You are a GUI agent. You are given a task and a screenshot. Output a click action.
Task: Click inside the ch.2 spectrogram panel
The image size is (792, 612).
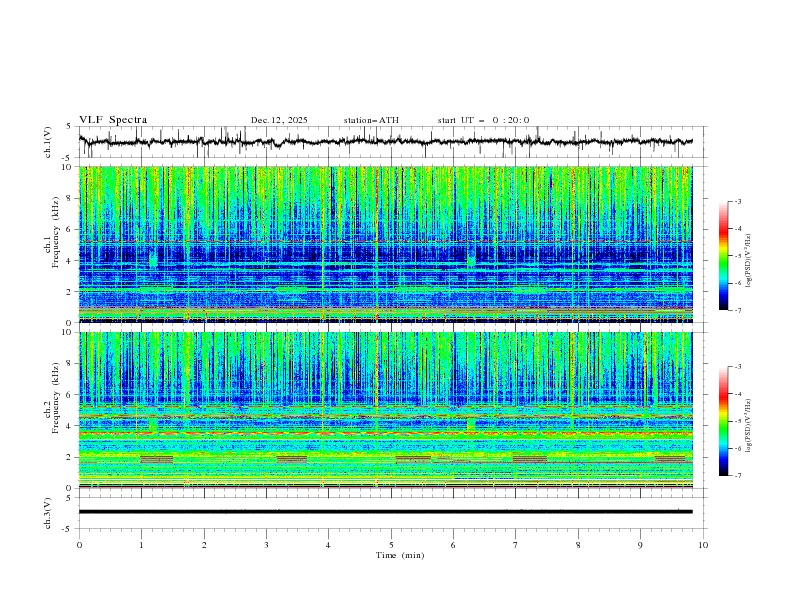click(x=385, y=410)
